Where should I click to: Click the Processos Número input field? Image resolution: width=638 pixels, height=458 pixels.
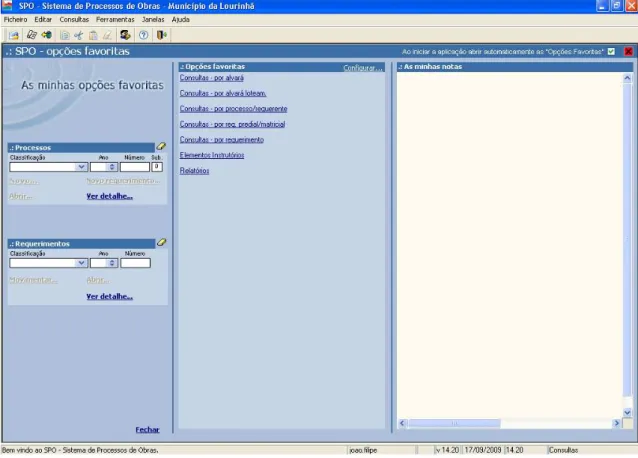coord(135,167)
